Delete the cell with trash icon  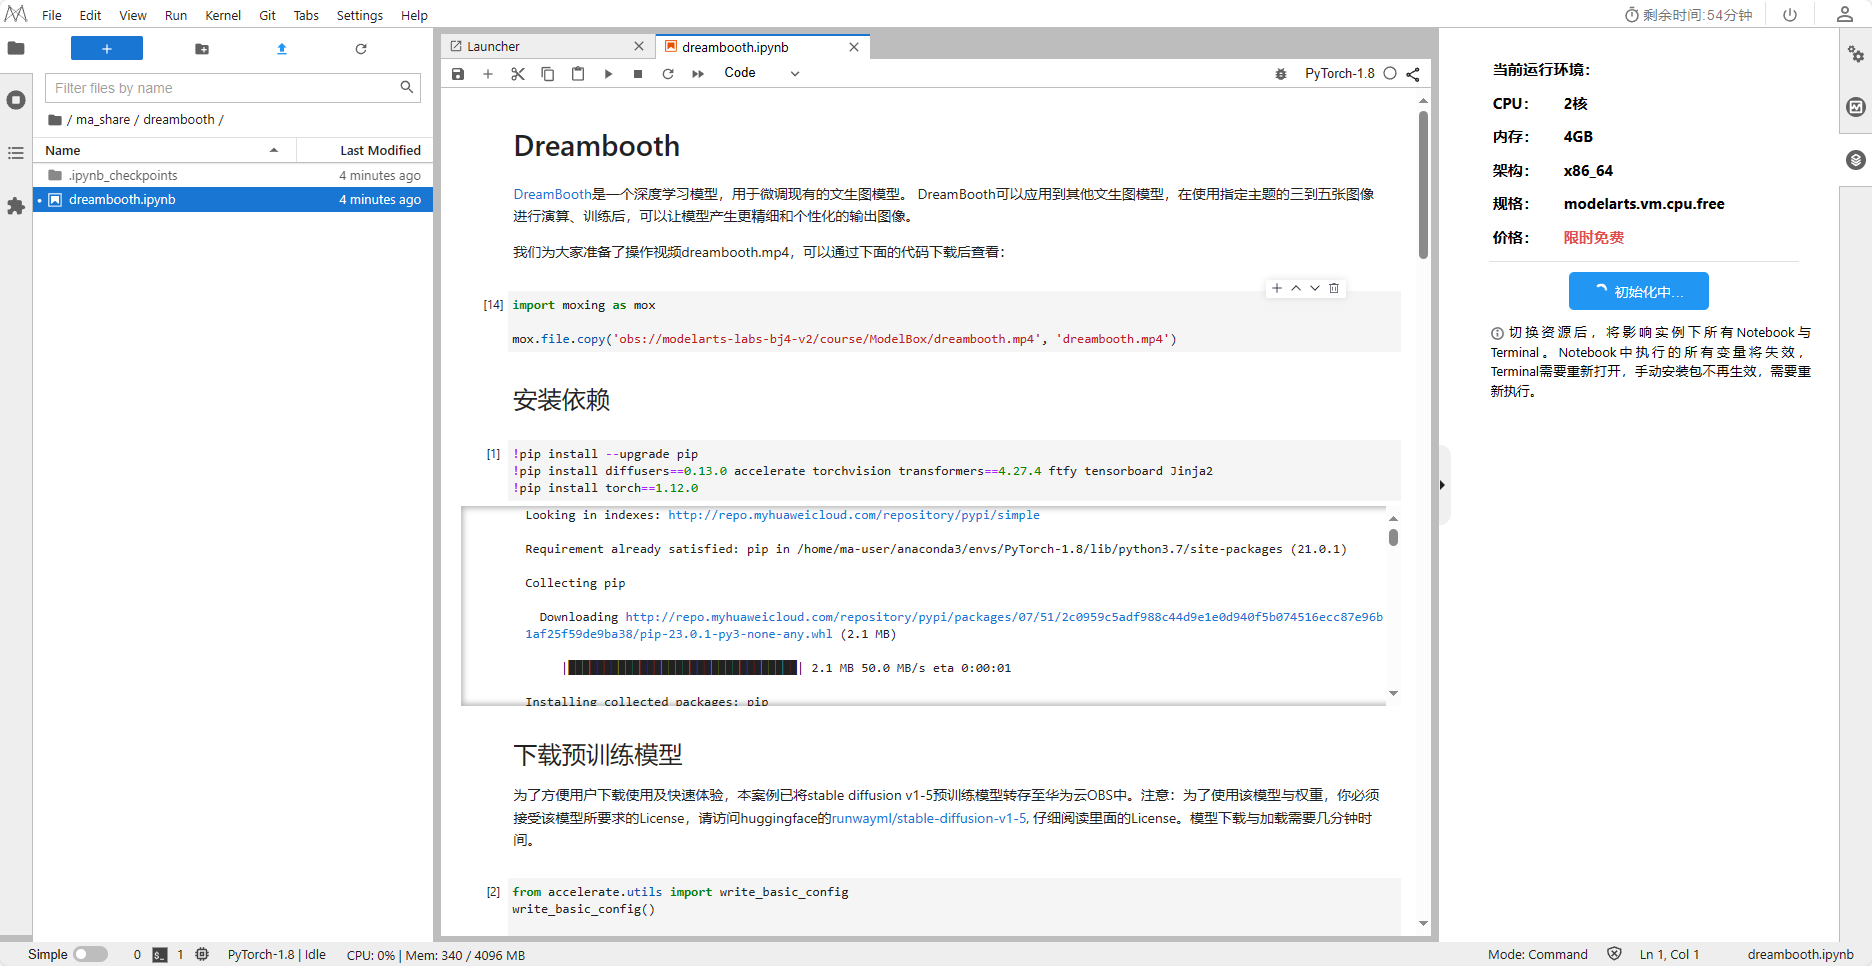tap(1334, 288)
